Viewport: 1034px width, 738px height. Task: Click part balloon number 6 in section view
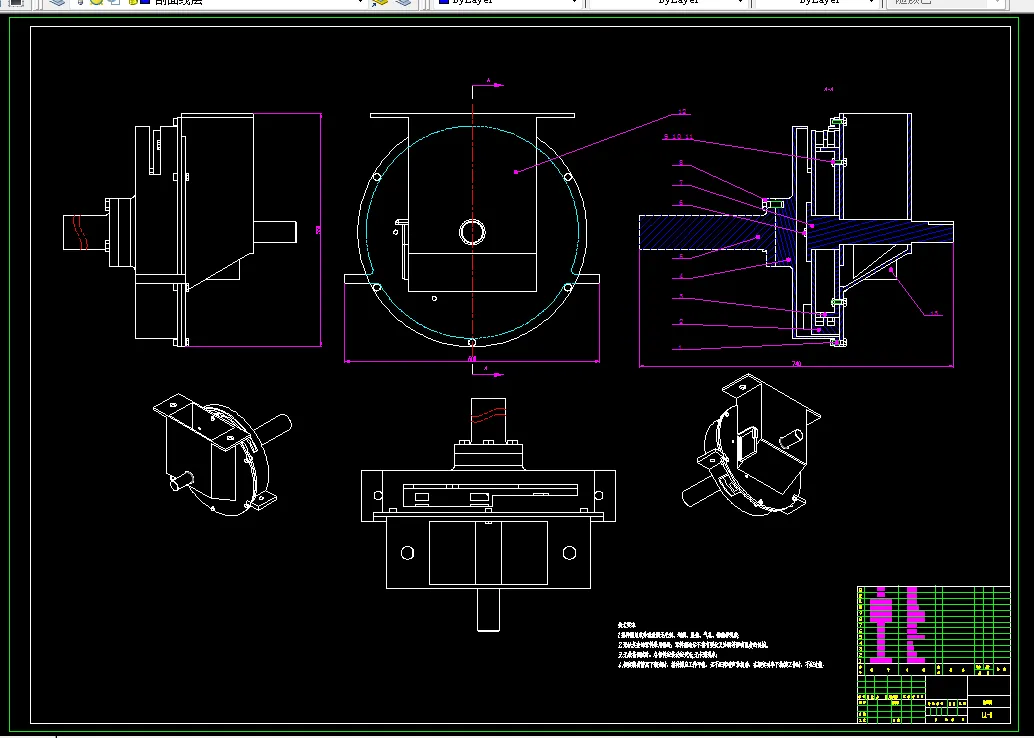(681, 203)
